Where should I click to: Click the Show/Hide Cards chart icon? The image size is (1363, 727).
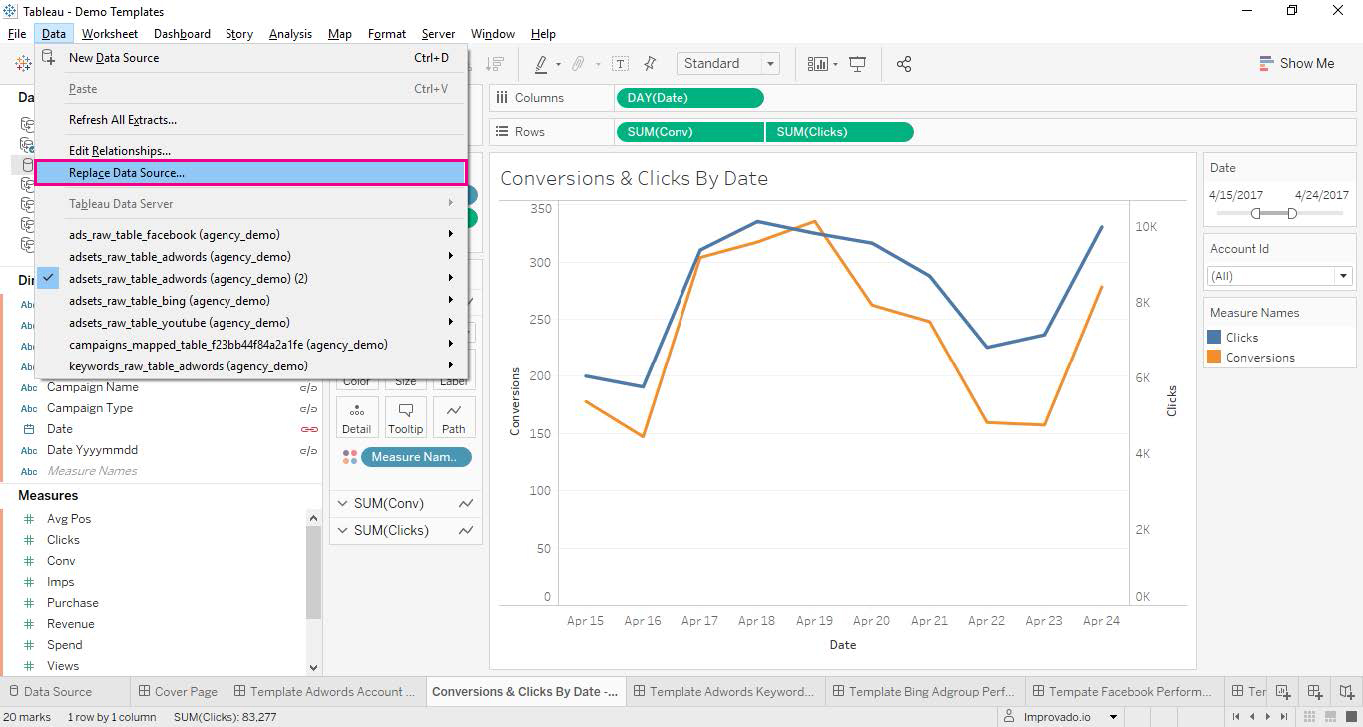[x=818, y=64]
